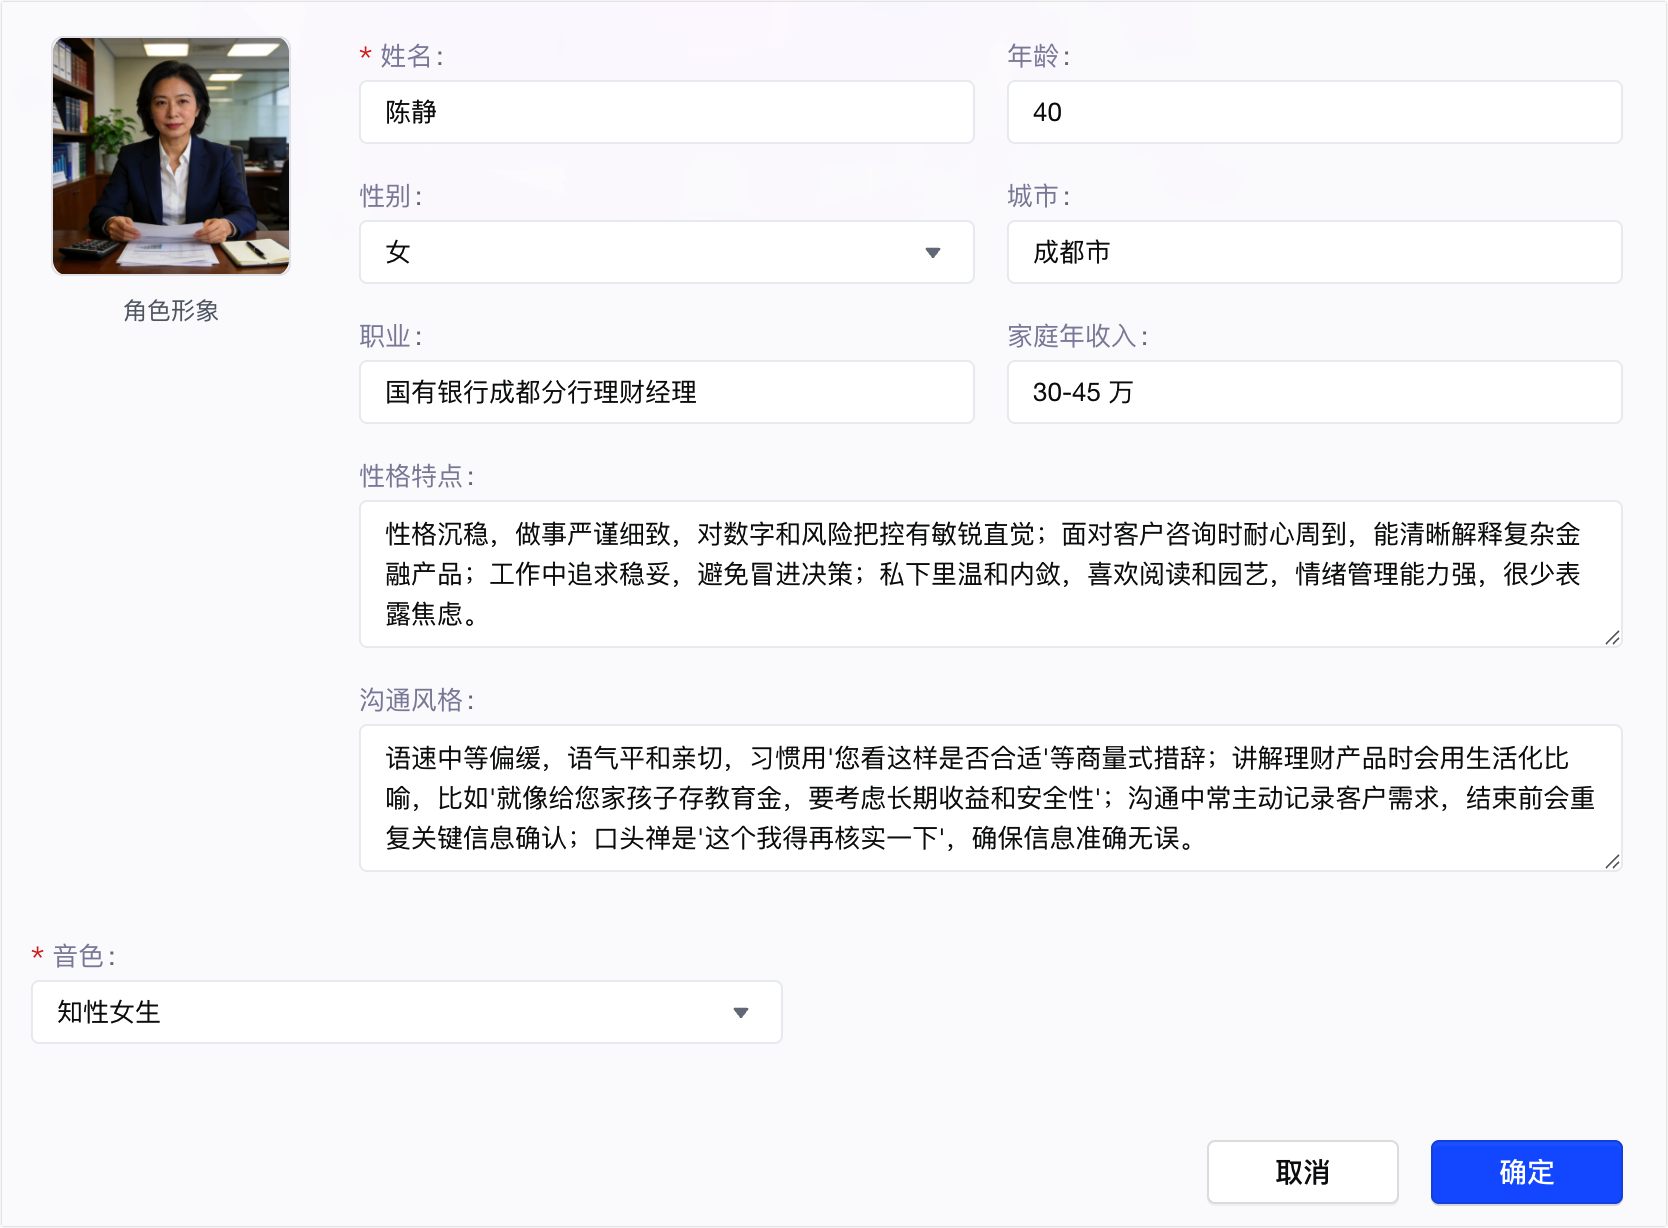Click the 音色 label
1668x1228 pixels.
pyautogui.click(x=84, y=956)
